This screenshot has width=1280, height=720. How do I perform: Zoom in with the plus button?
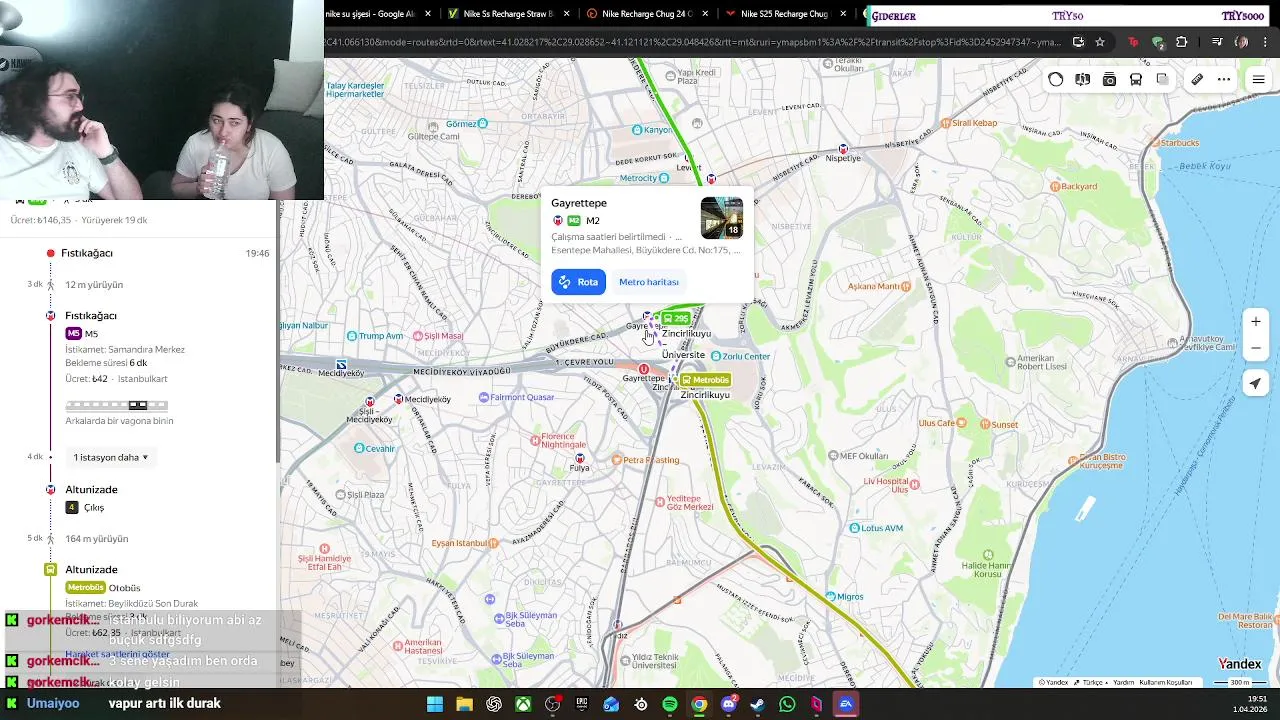(1256, 321)
